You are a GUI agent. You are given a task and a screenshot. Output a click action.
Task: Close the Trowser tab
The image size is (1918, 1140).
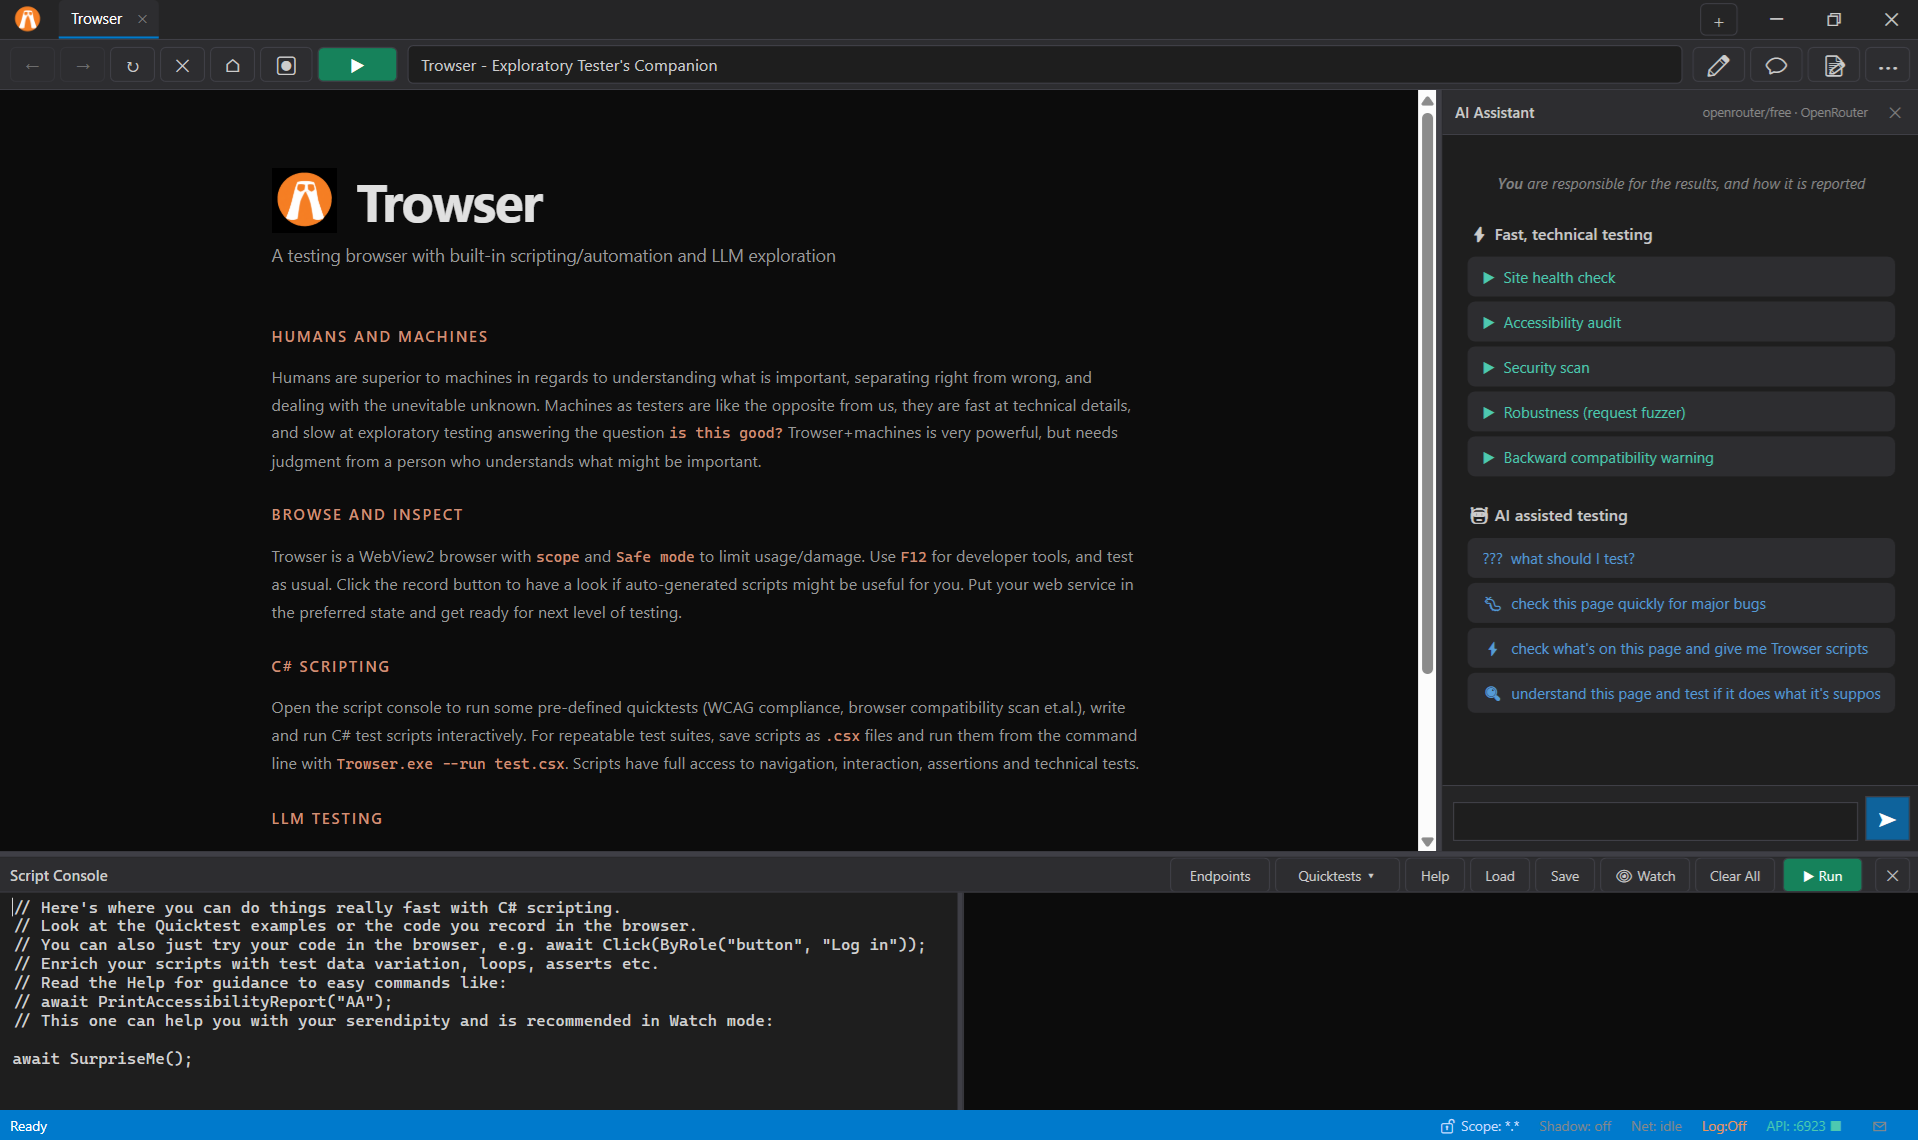pos(142,19)
